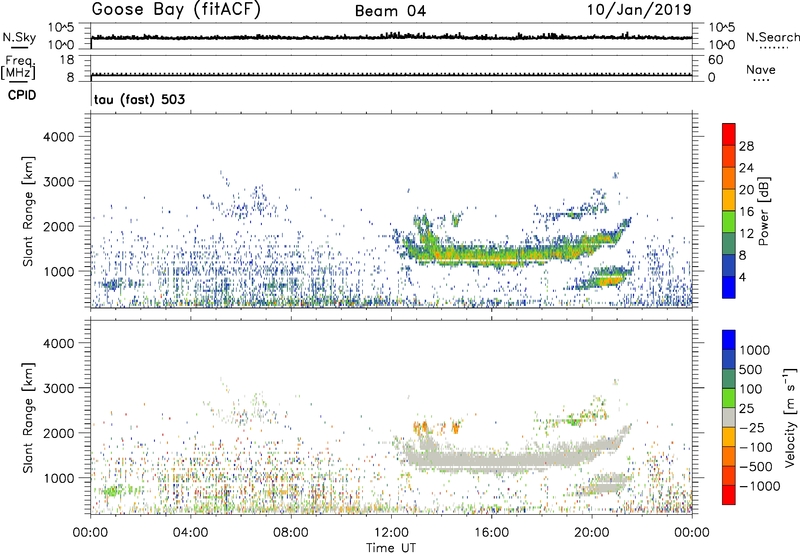Viewport: 800px width, 554px height.
Task: Click the "N.Search" legend label
Action: (x=772, y=37)
